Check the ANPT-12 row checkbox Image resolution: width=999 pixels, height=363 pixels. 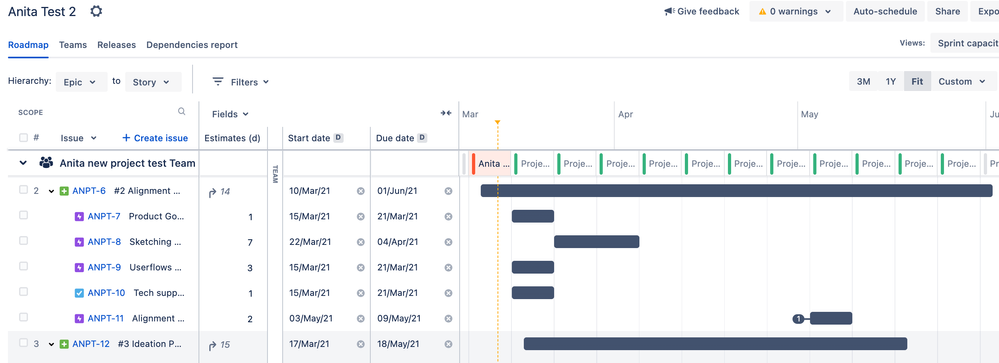(x=24, y=343)
